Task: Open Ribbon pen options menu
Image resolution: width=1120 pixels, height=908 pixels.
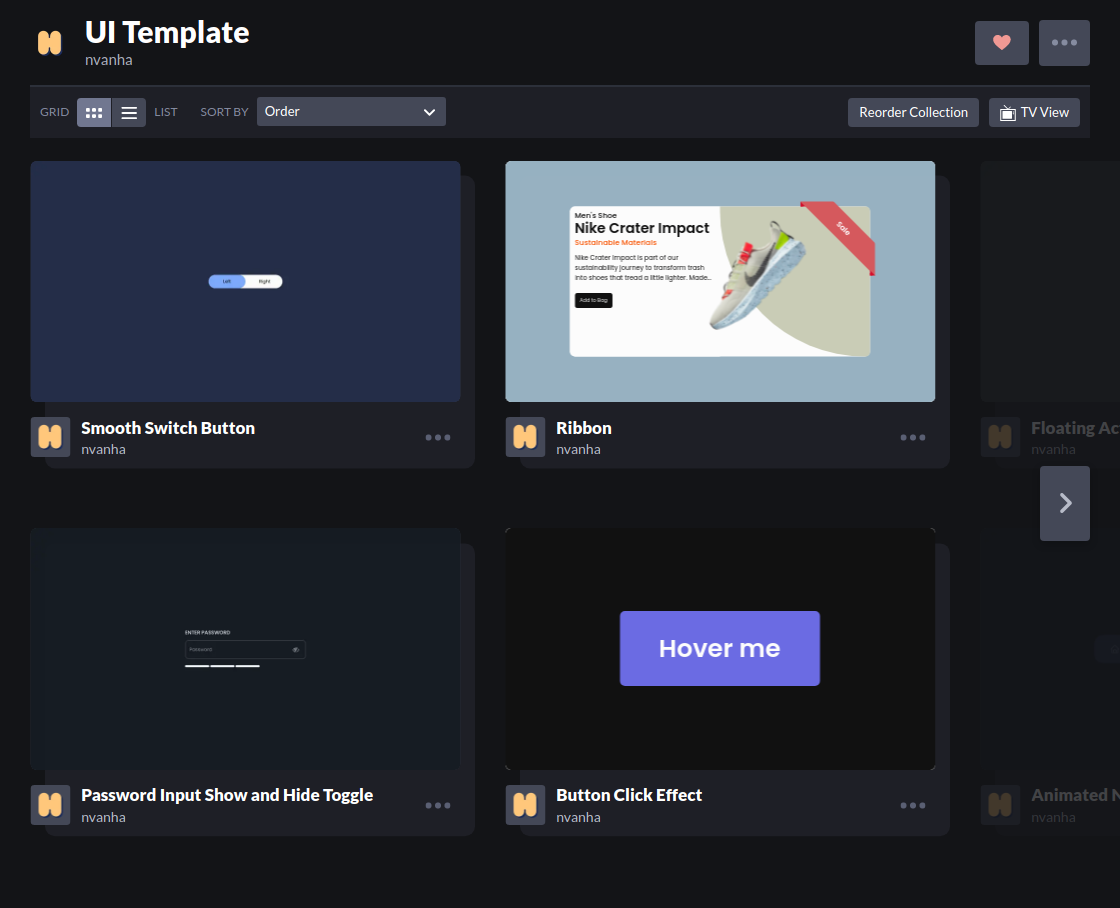Action: 913,437
